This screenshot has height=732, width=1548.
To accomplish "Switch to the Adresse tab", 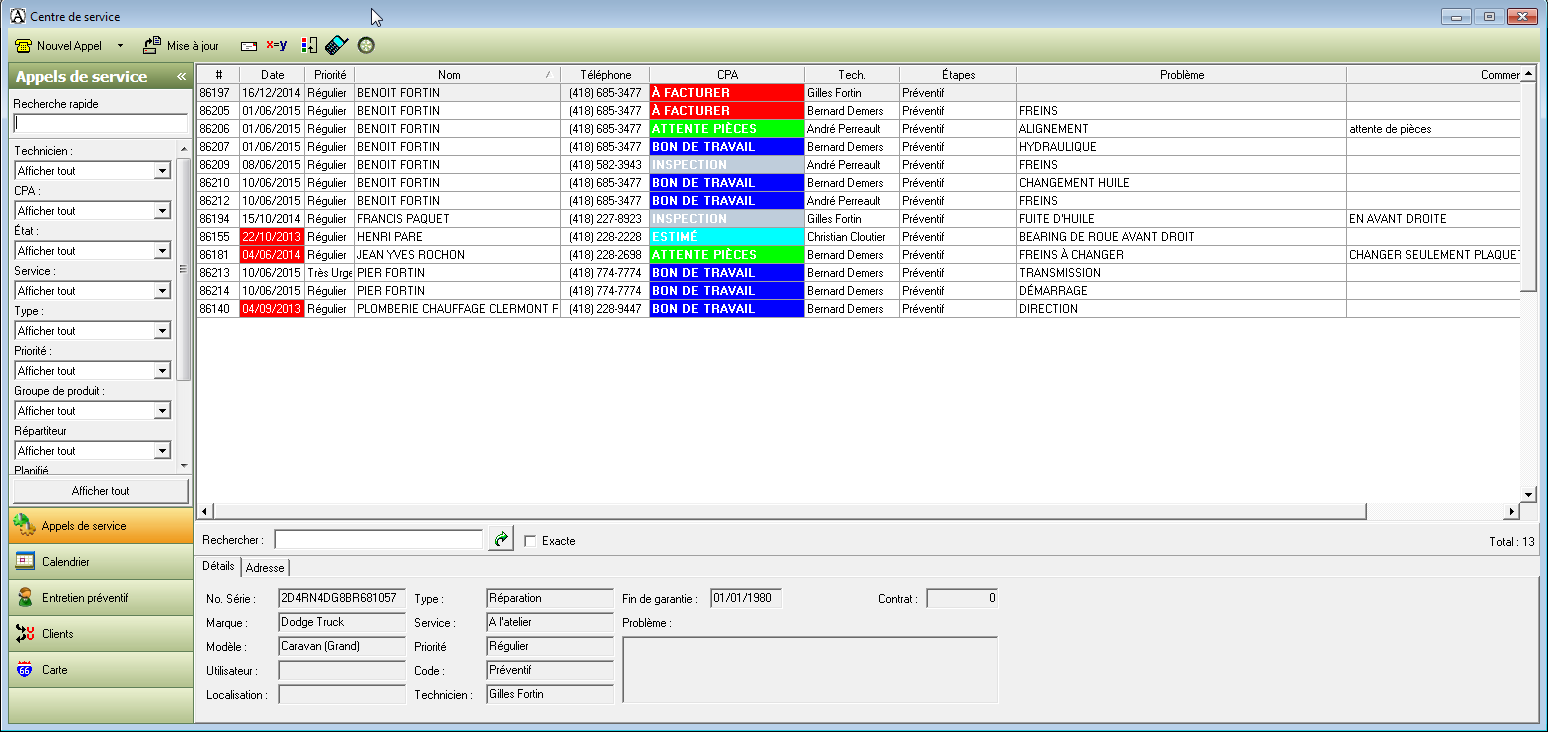I will (x=264, y=567).
